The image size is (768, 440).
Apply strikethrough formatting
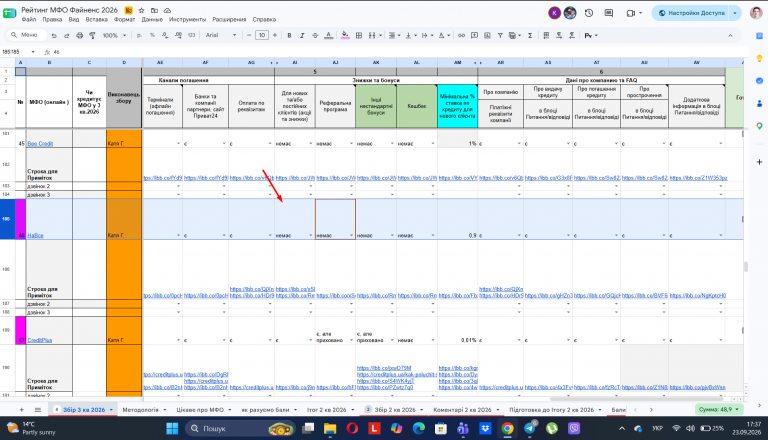[x=315, y=35]
